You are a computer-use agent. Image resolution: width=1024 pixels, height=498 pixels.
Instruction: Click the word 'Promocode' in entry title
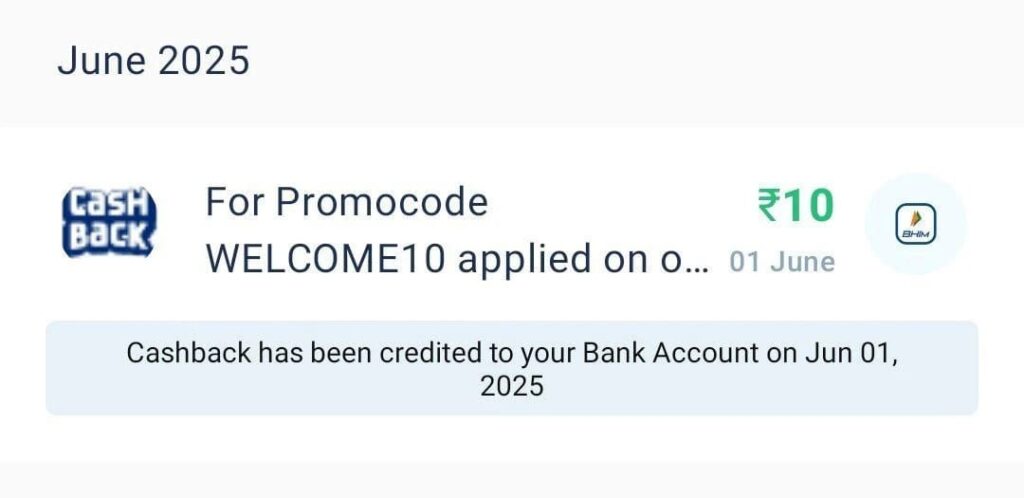[382, 202]
